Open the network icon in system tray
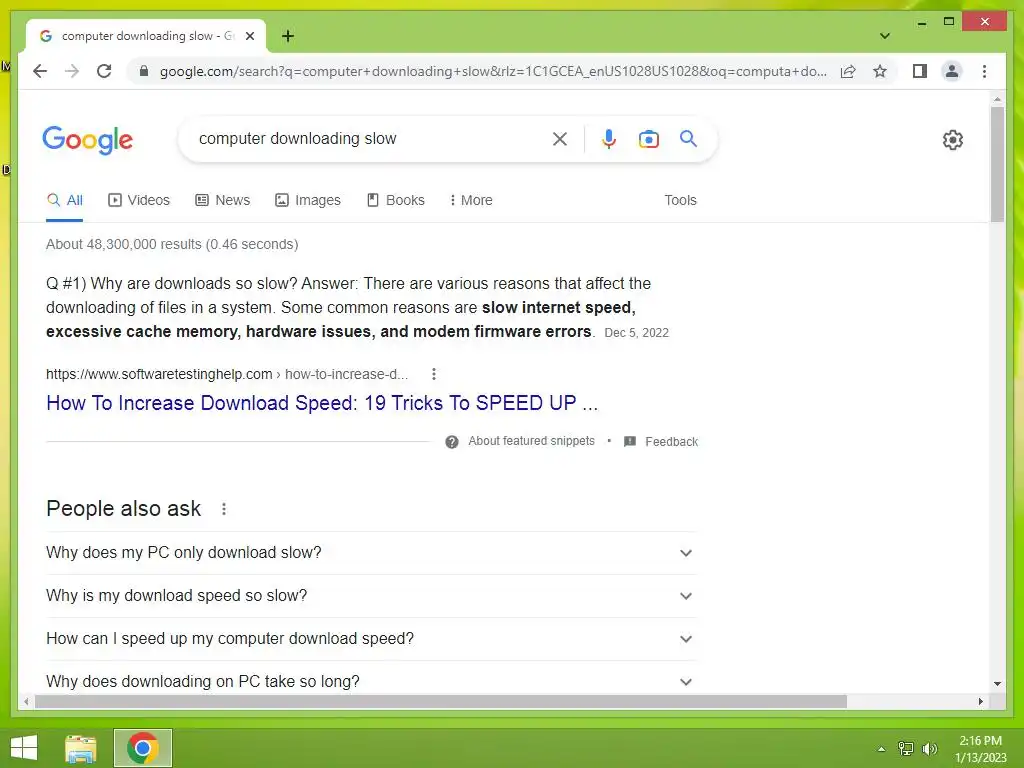Viewport: 1024px width, 768px height. (x=906, y=749)
